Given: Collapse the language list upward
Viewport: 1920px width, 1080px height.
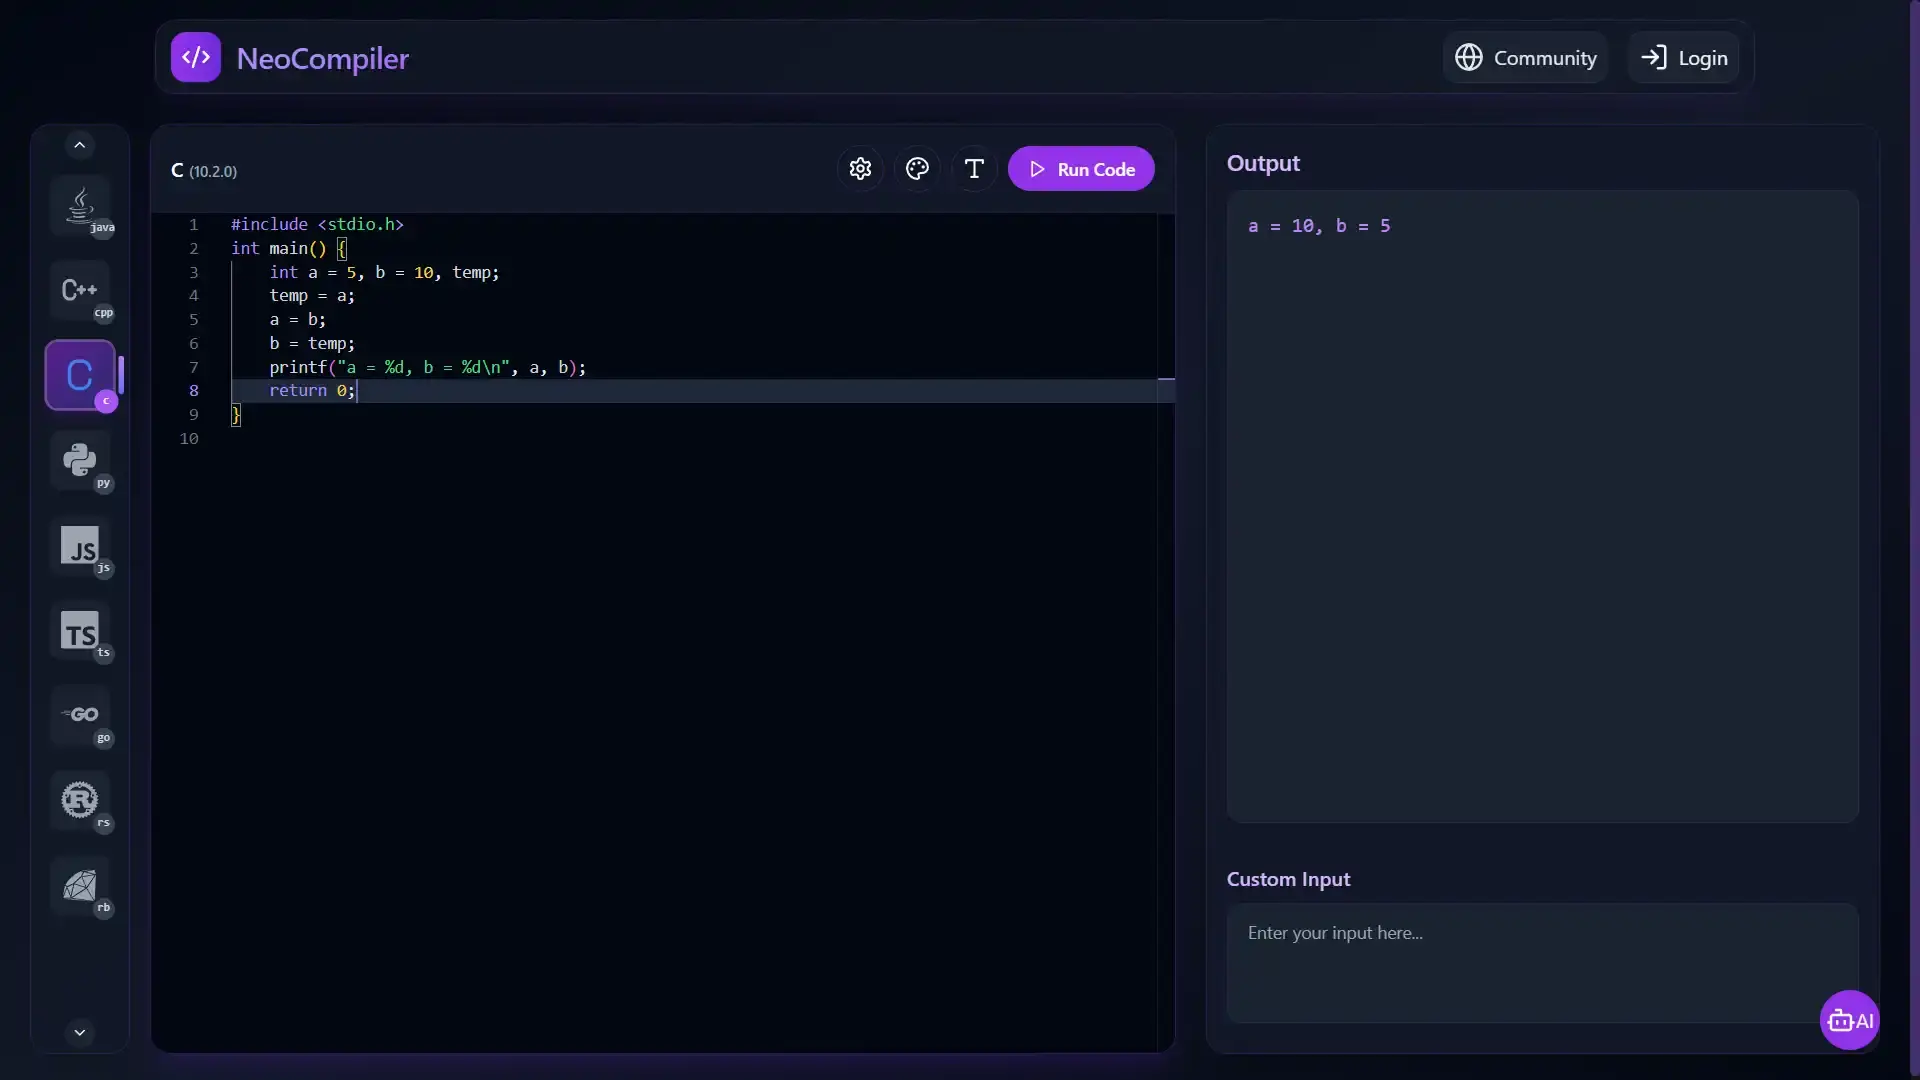Looking at the screenshot, I should coord(79,144).
